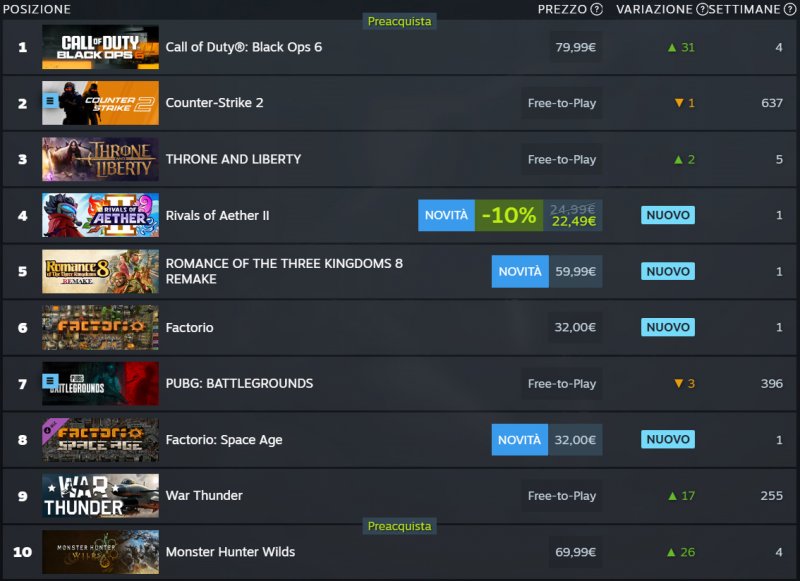This screenshot has height=581, width=800.
Task: Select ROMANCE OF THE THREE KINGDOMS 8 REMAKE title
Action: tap(280, 270)
